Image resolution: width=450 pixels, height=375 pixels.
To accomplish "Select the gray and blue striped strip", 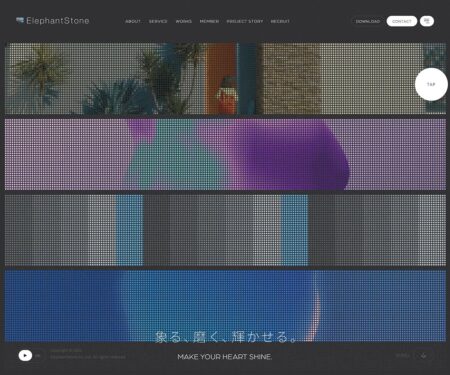I will coord(225,230).
